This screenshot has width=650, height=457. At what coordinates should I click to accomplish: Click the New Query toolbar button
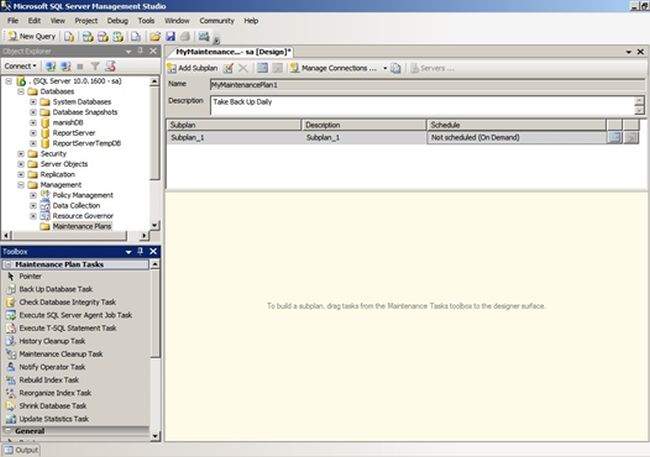32,36
